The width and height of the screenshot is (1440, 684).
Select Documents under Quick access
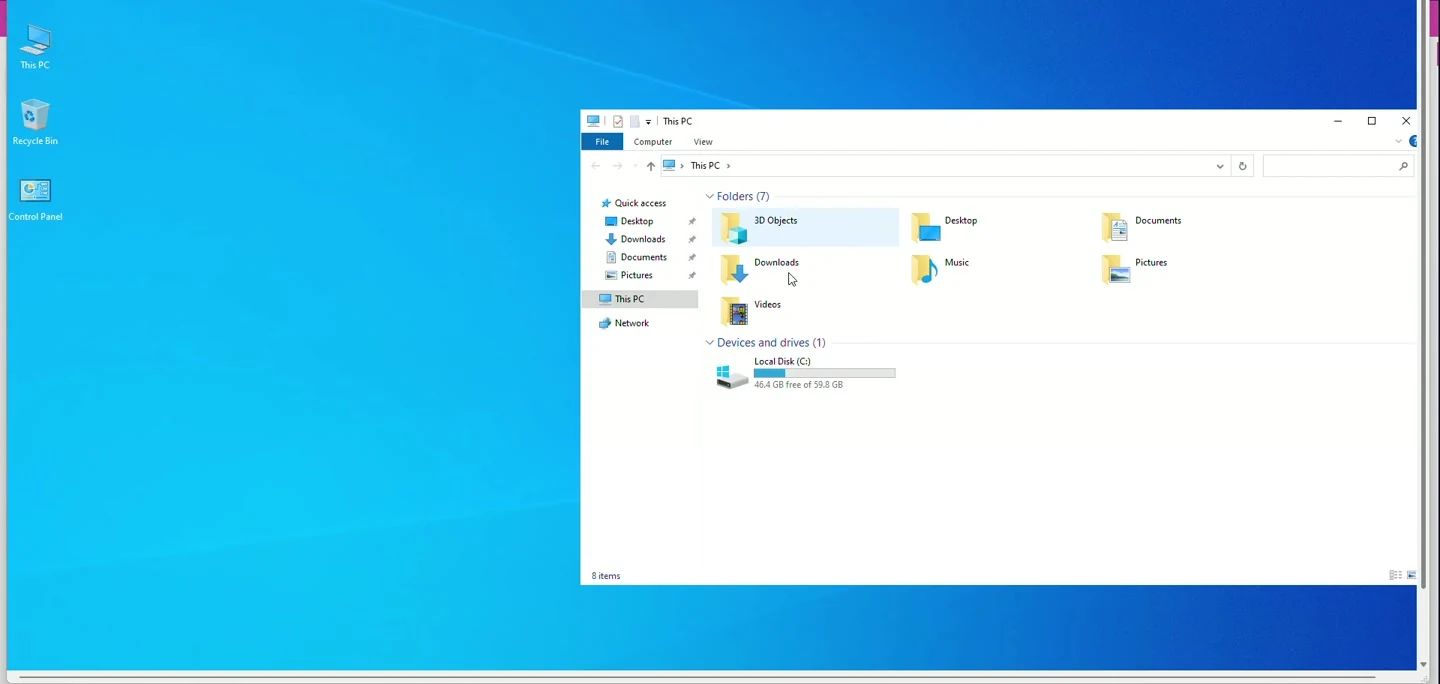[643, 257]
